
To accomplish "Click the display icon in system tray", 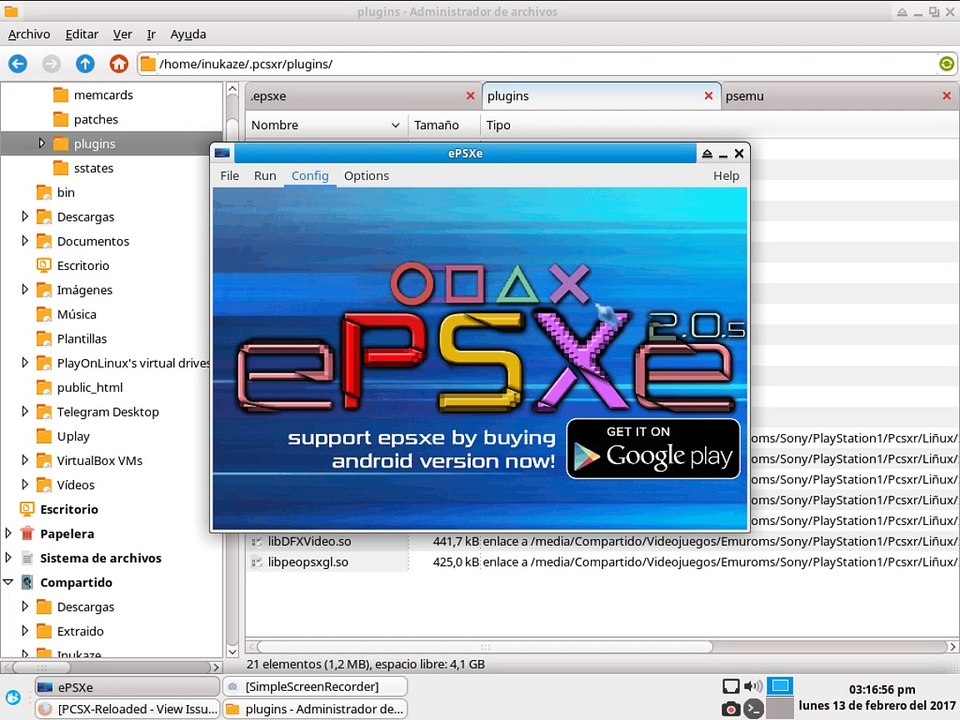I will [x=730, y=686].
